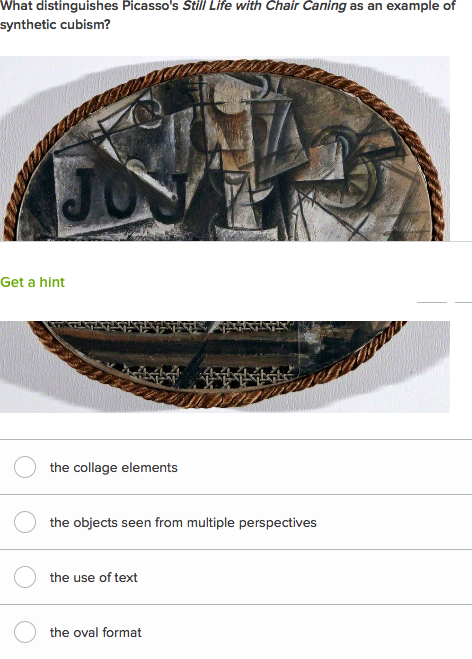
Task: Click the lower chair caning image portion
Action: pos(225,366)
